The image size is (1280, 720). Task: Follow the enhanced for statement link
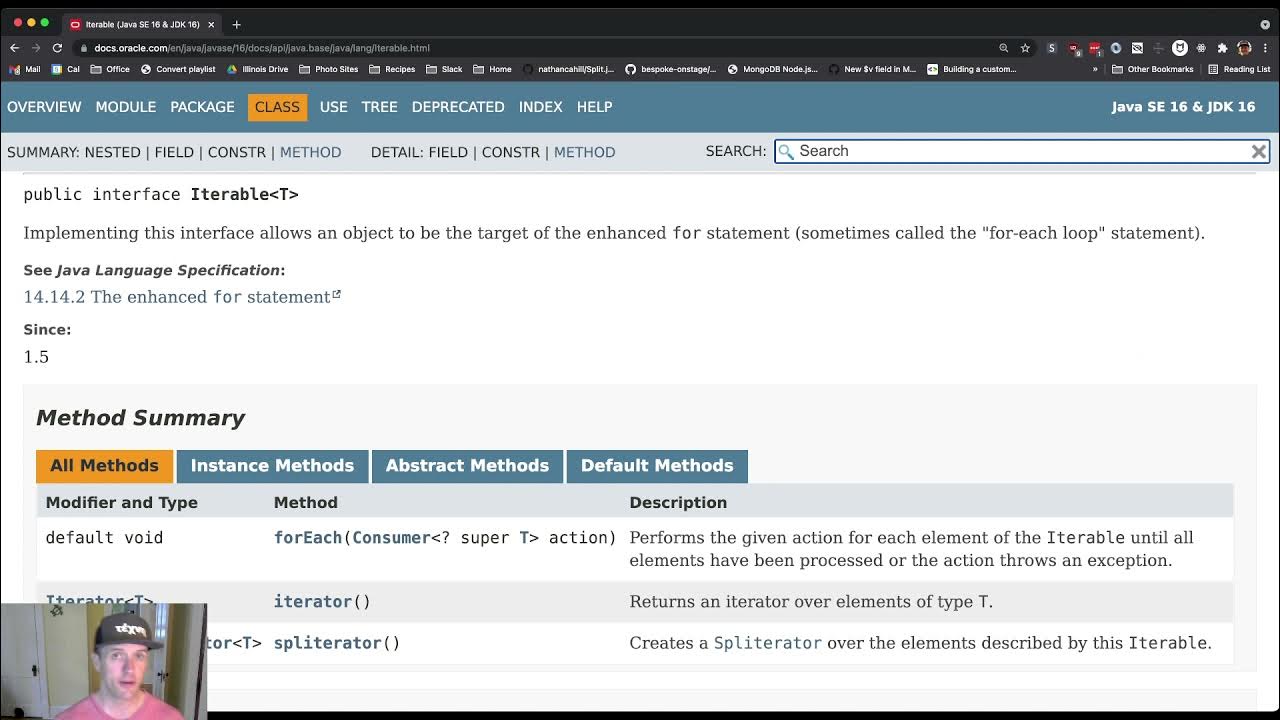click(x=181, y=297)
